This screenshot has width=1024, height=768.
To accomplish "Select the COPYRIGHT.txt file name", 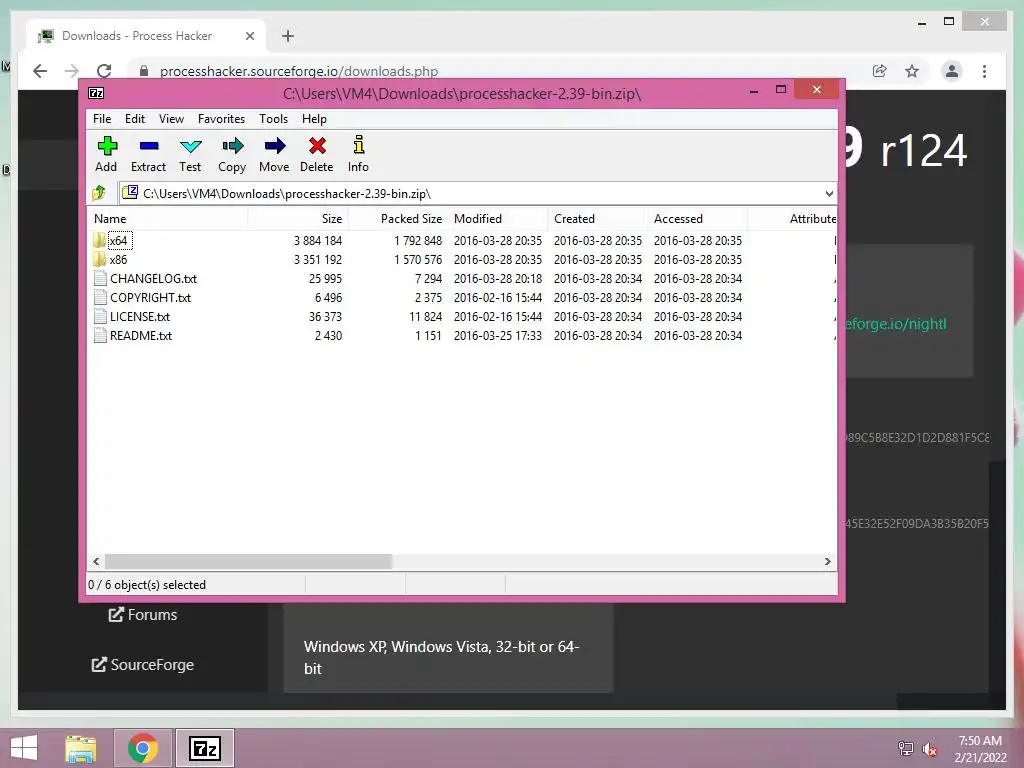I will [x=150, y=297].
